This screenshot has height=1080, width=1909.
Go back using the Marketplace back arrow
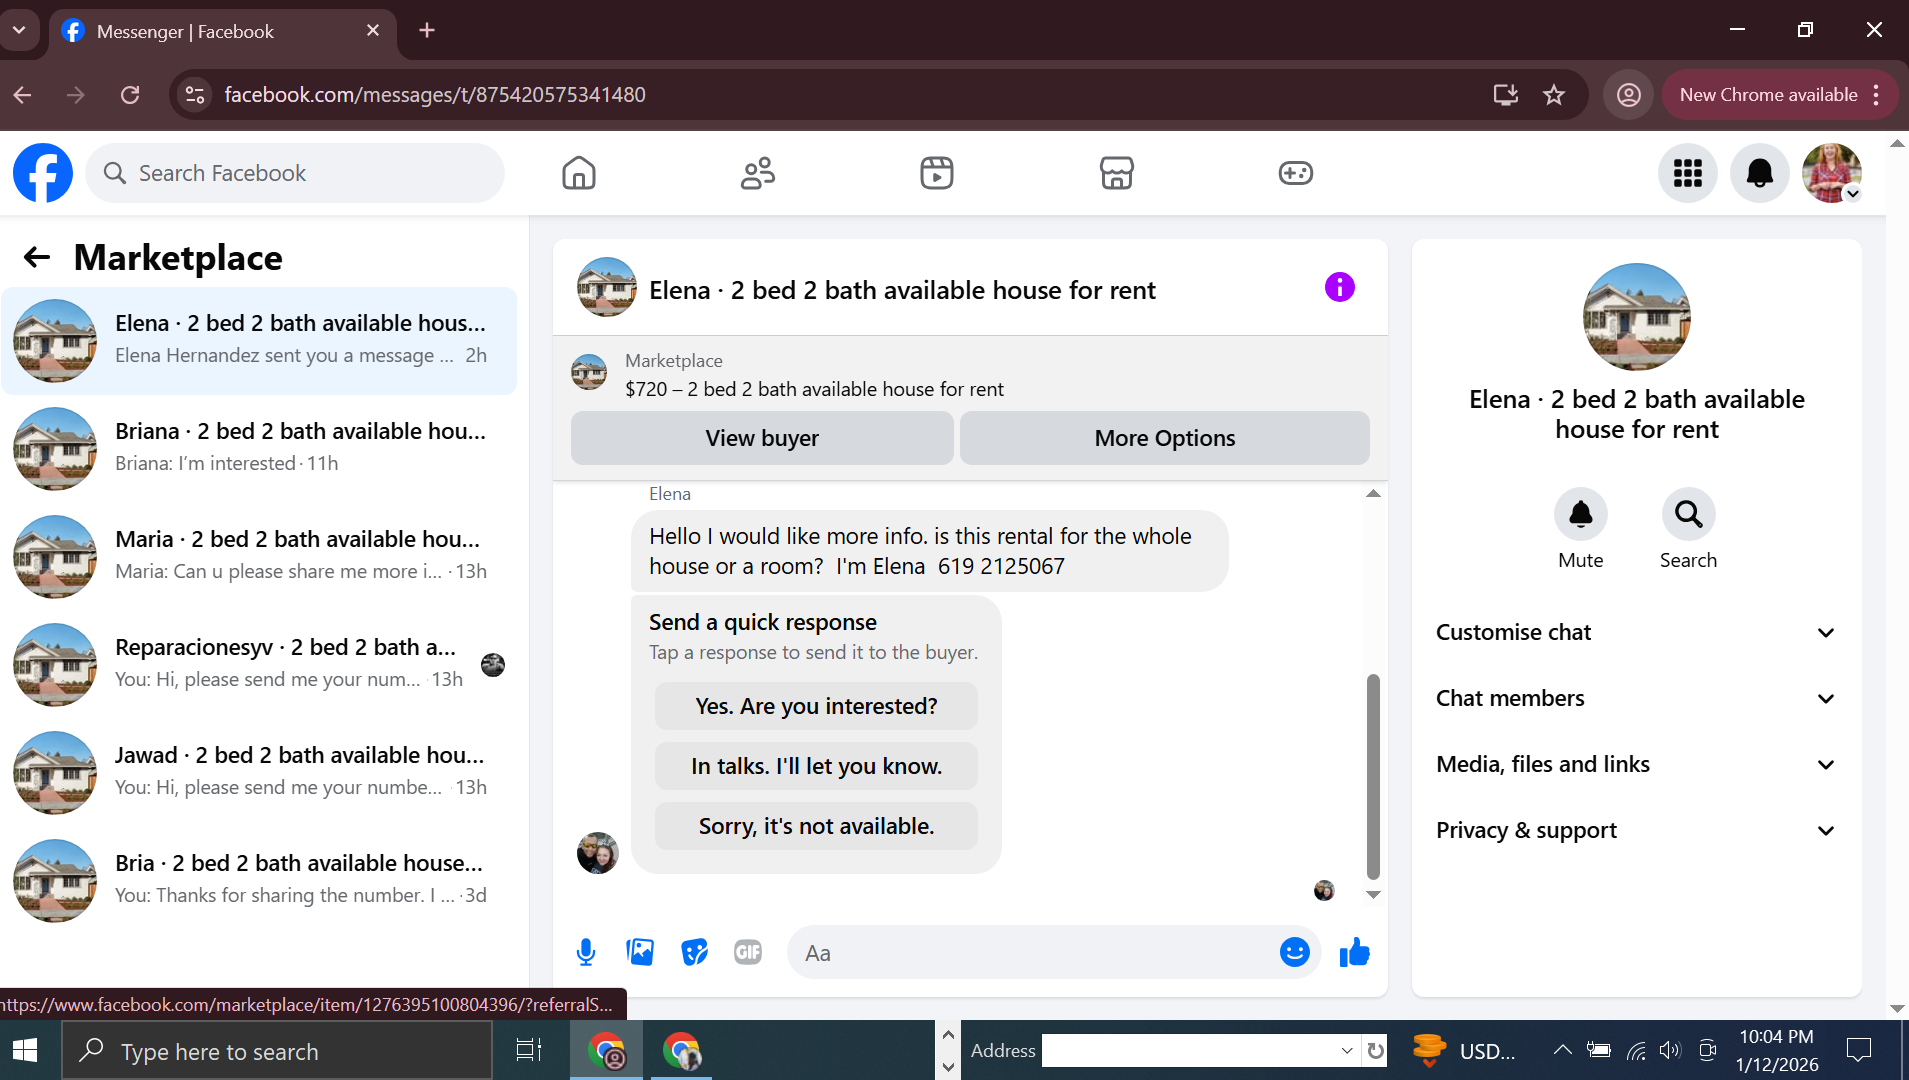pyautogui.click(x=37, y=258)
